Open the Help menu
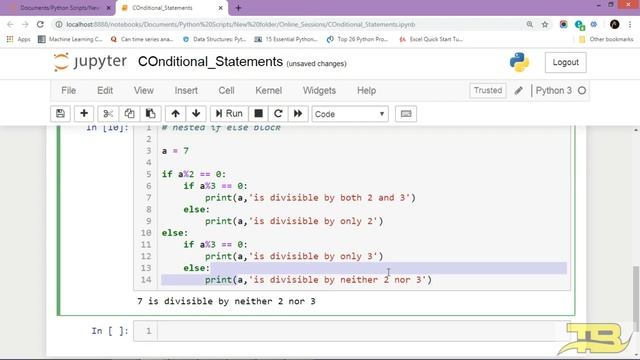Image resolution: width=640 pixels, height=360 pixels. (367, 91)
